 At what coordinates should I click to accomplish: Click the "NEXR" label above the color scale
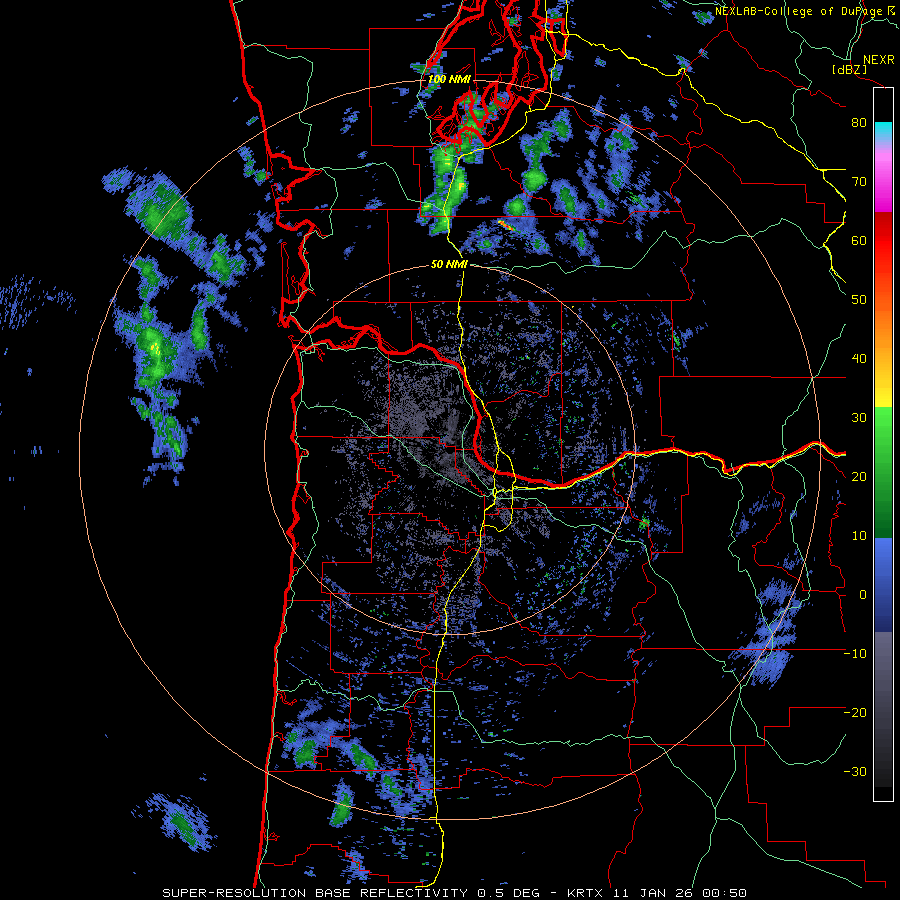point(878,60)
